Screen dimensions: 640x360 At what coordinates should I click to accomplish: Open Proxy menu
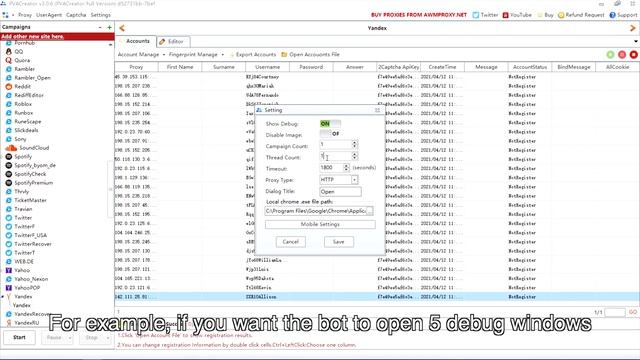pyautogui.click(x=24, y=15)
